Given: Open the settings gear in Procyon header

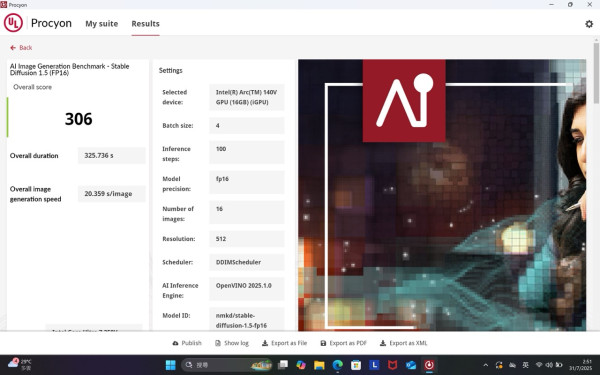Looking at the screenshot, I should click(589, 24).
